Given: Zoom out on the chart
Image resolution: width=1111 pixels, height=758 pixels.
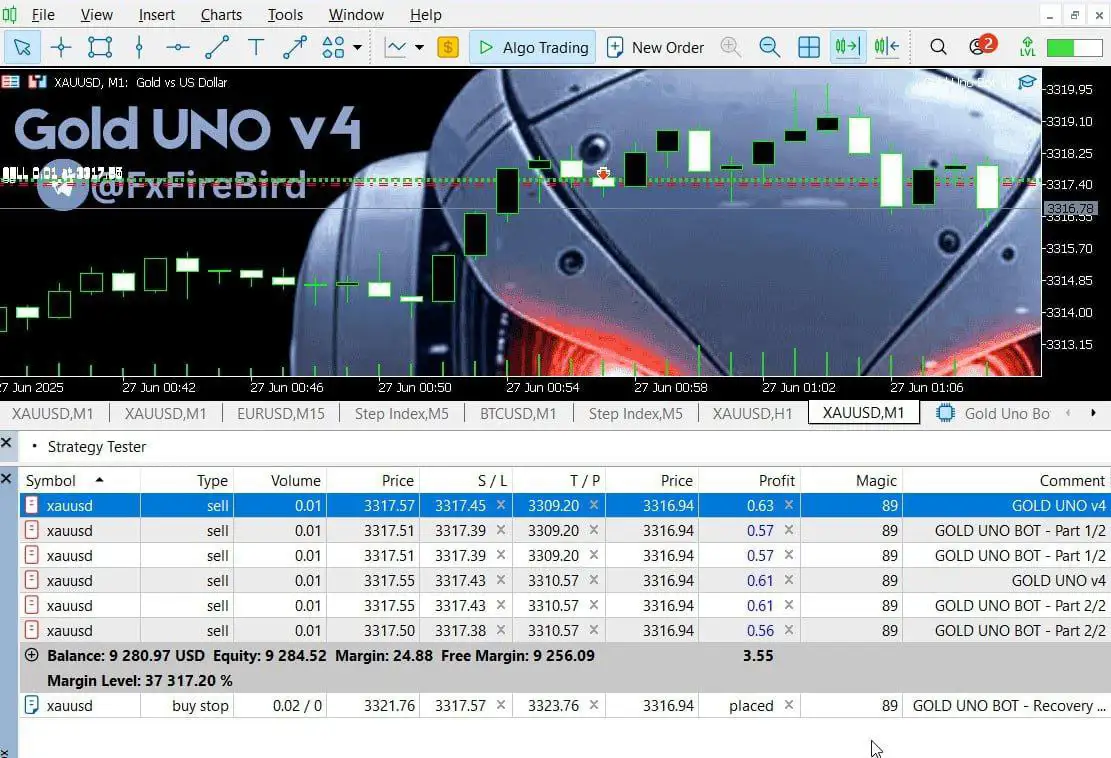Looking at the screenshot, I should [769, 47].
